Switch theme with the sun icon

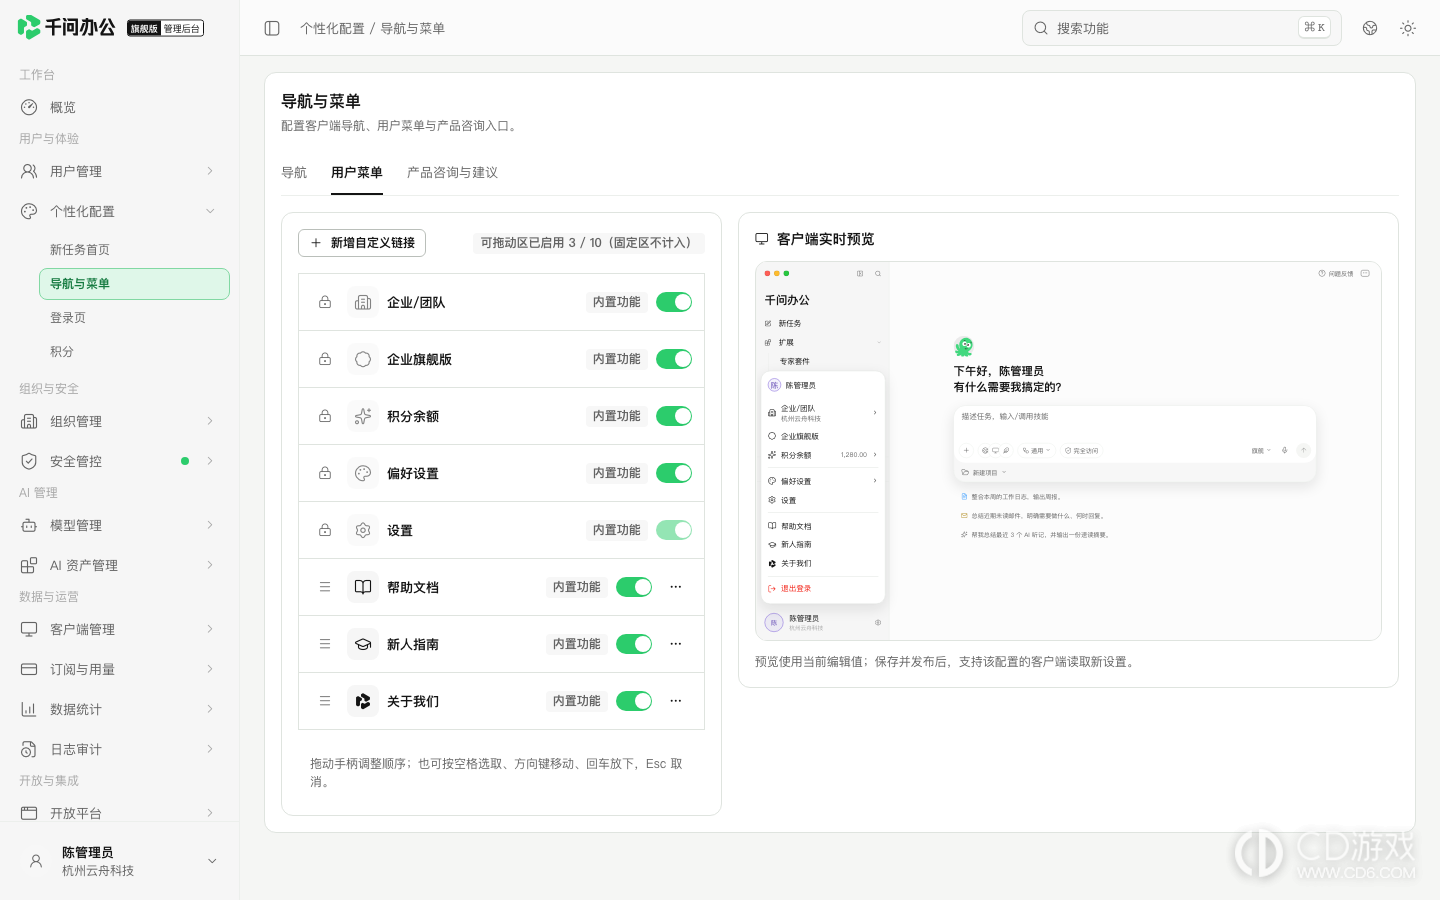click(1408, 28)
